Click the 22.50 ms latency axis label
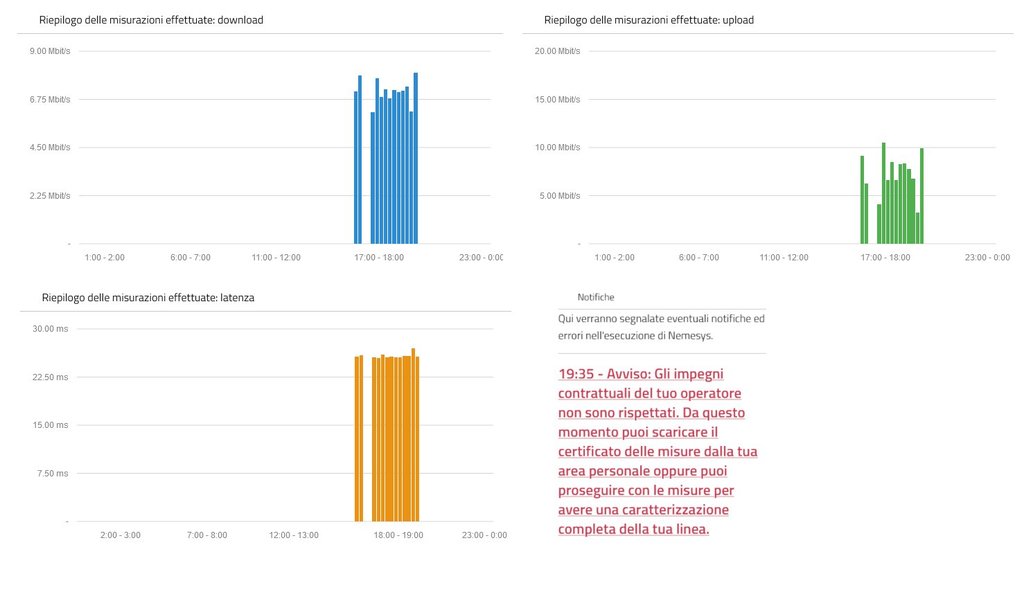1024x608 pixels. click(x=50, y=377)
